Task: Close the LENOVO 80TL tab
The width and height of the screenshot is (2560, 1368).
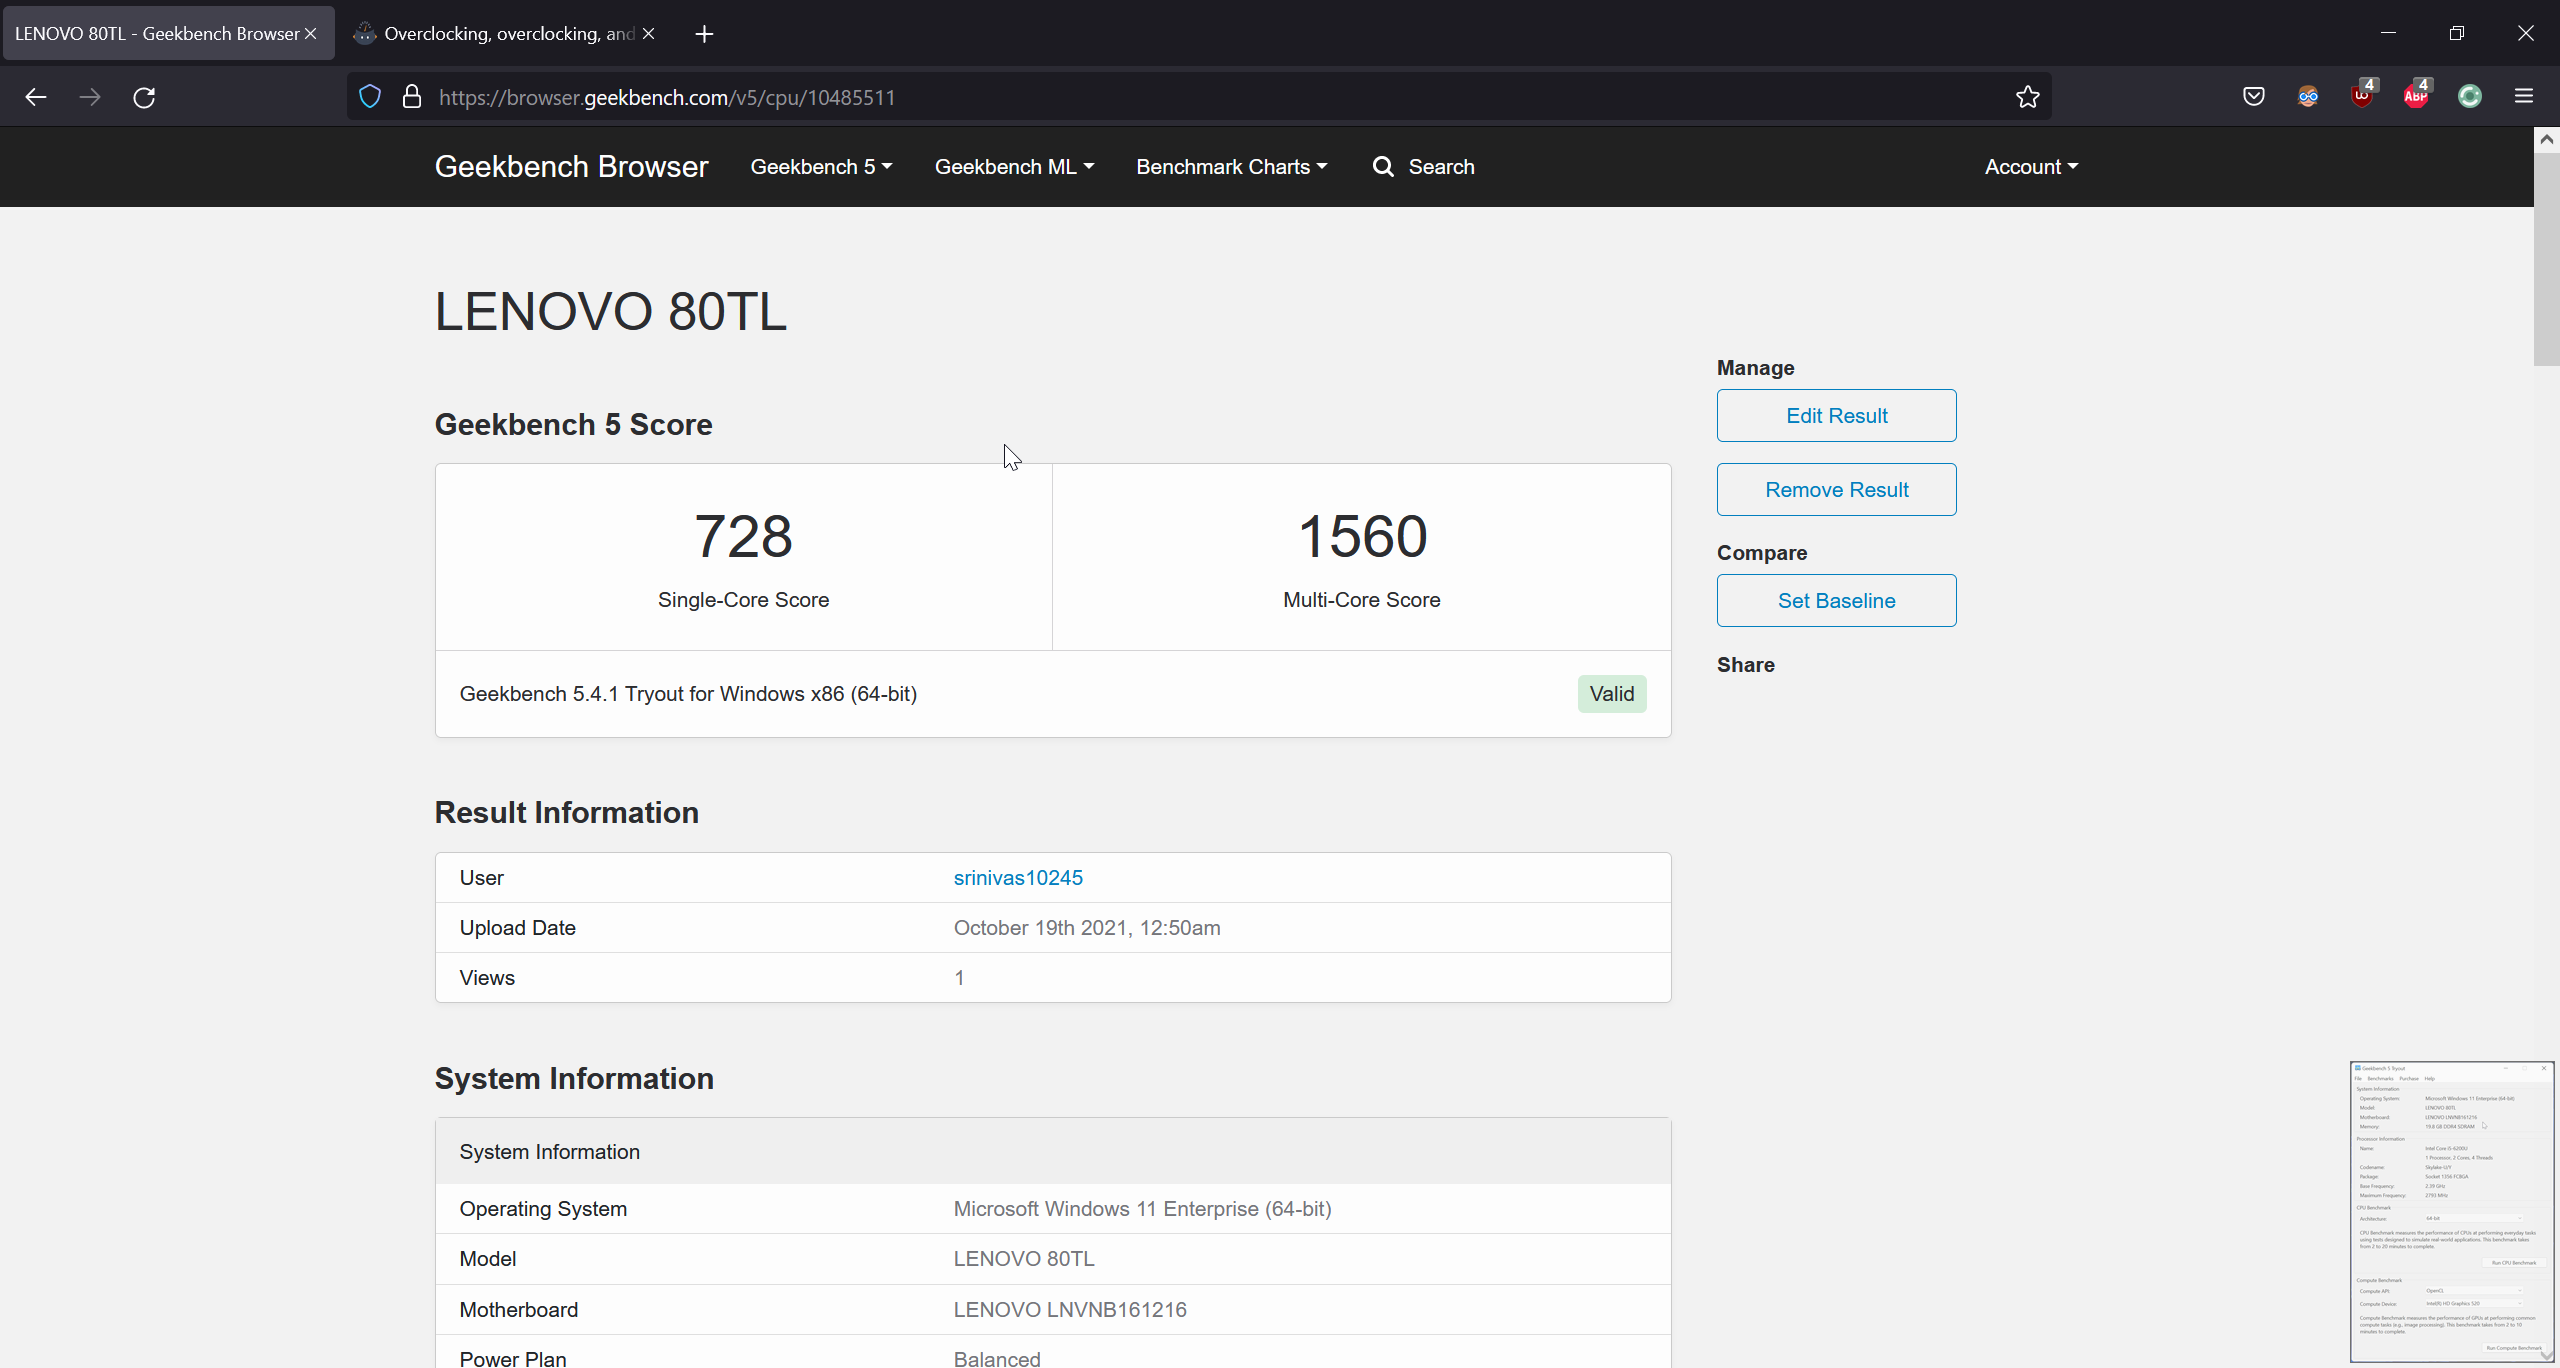Action: 311,34
